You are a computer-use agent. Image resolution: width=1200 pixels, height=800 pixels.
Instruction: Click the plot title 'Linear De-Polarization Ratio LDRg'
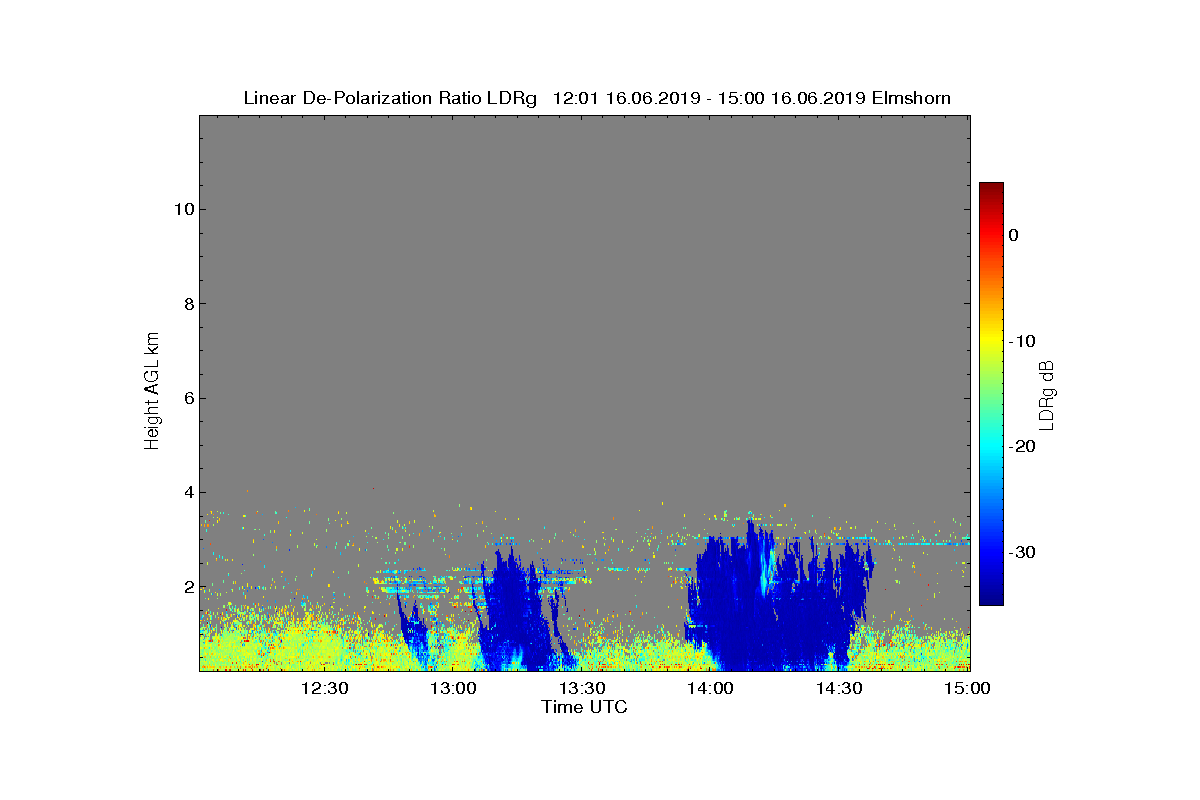[392, 98]
